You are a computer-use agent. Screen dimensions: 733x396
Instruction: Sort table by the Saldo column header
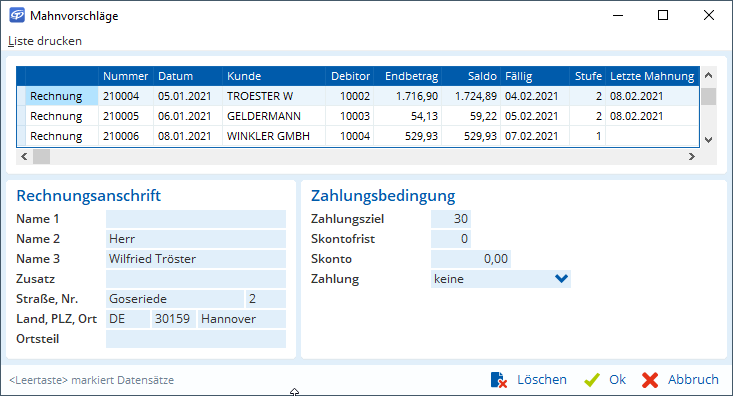471,76
